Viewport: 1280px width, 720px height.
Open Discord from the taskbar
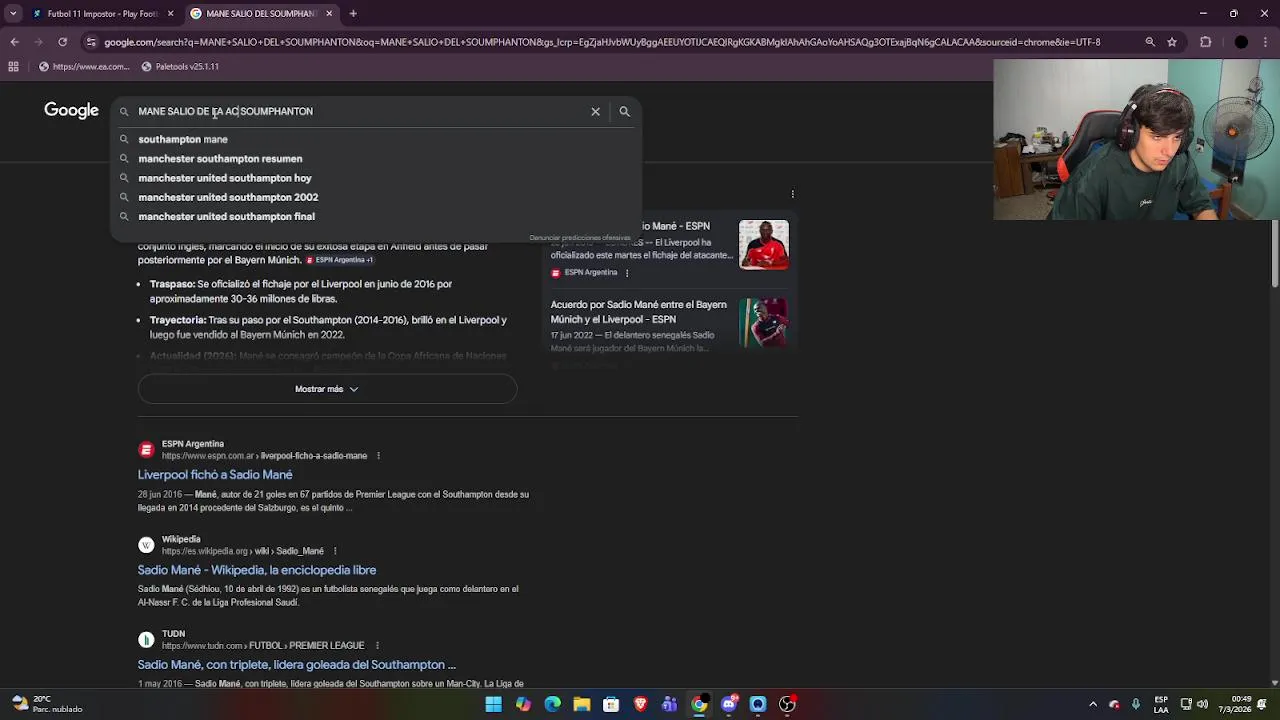click(729, 704)
